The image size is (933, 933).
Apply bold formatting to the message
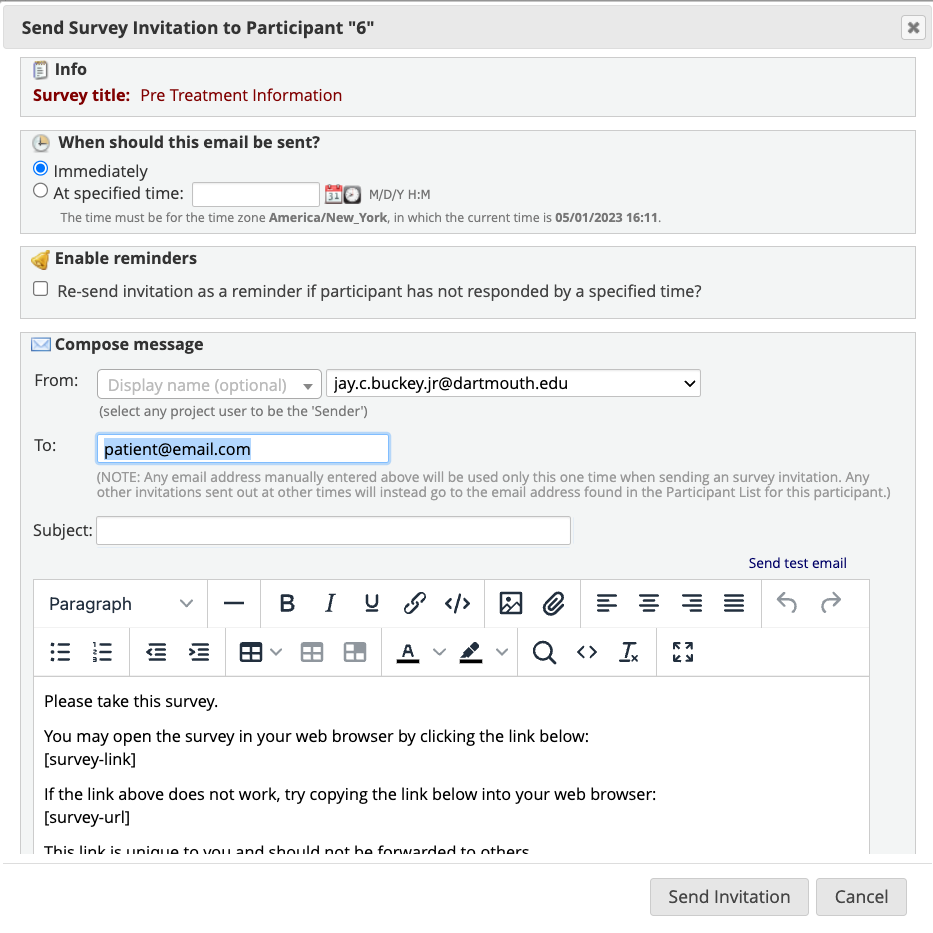click(x=287, y=603)
